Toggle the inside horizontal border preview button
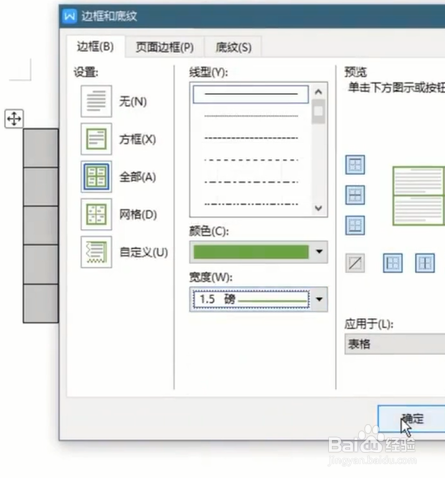This screenshot has width=445, height=478. [355, 195]
